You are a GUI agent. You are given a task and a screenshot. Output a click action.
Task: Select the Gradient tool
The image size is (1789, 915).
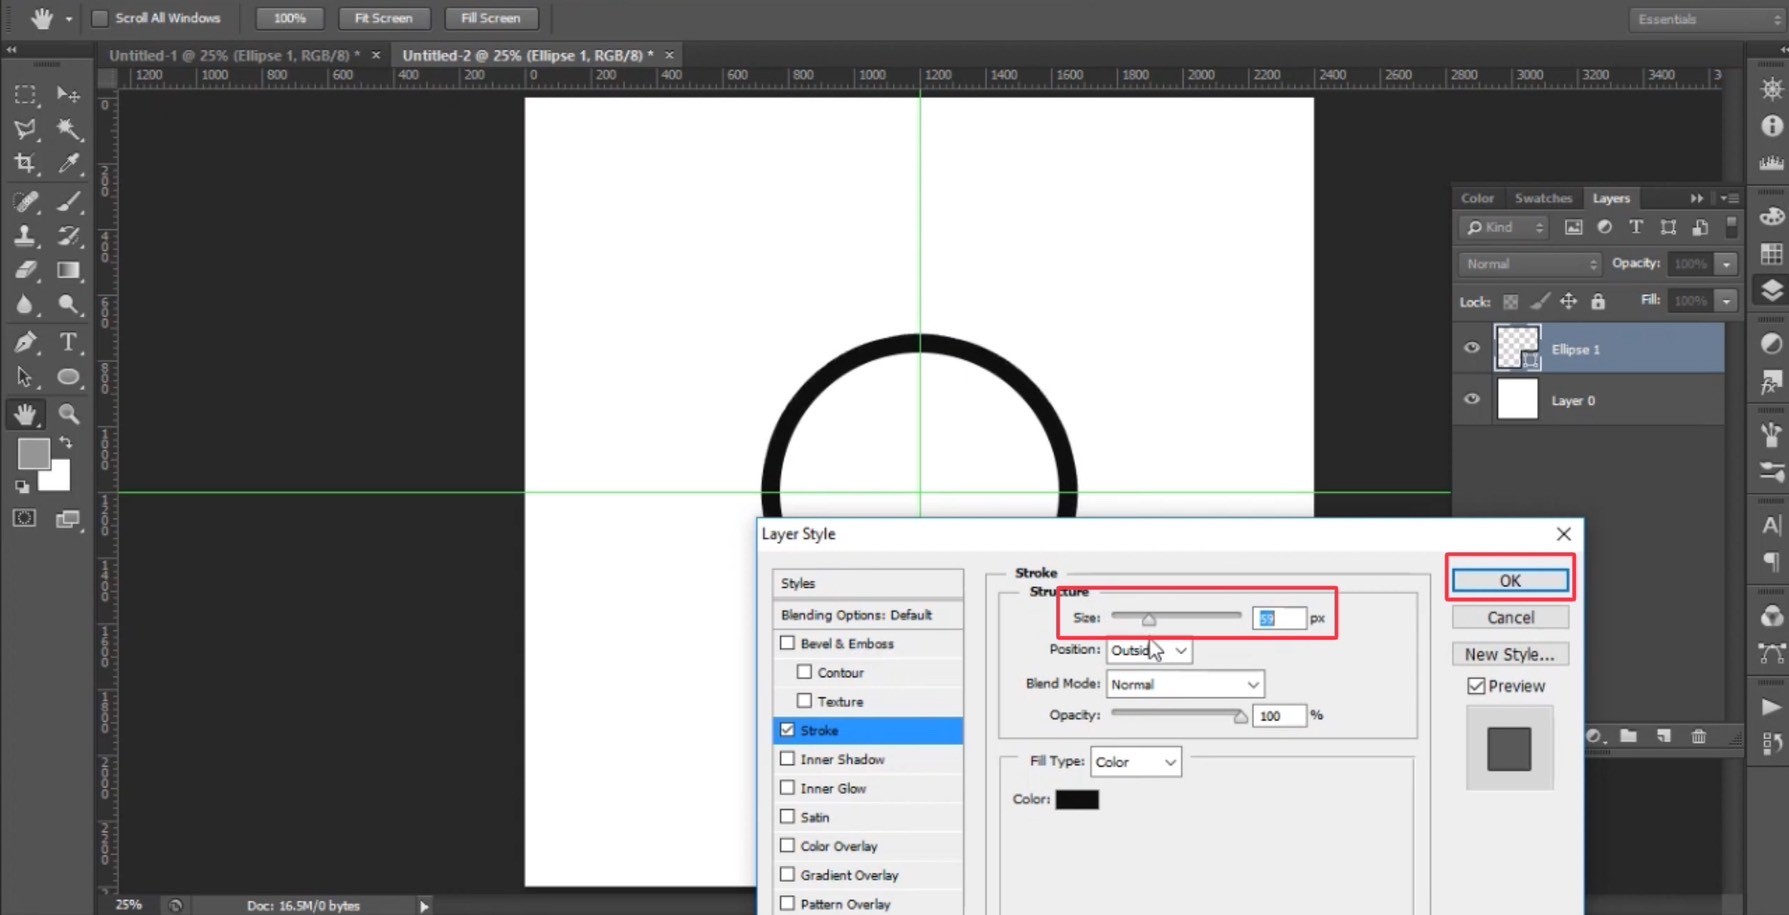(x=68, y=270)
